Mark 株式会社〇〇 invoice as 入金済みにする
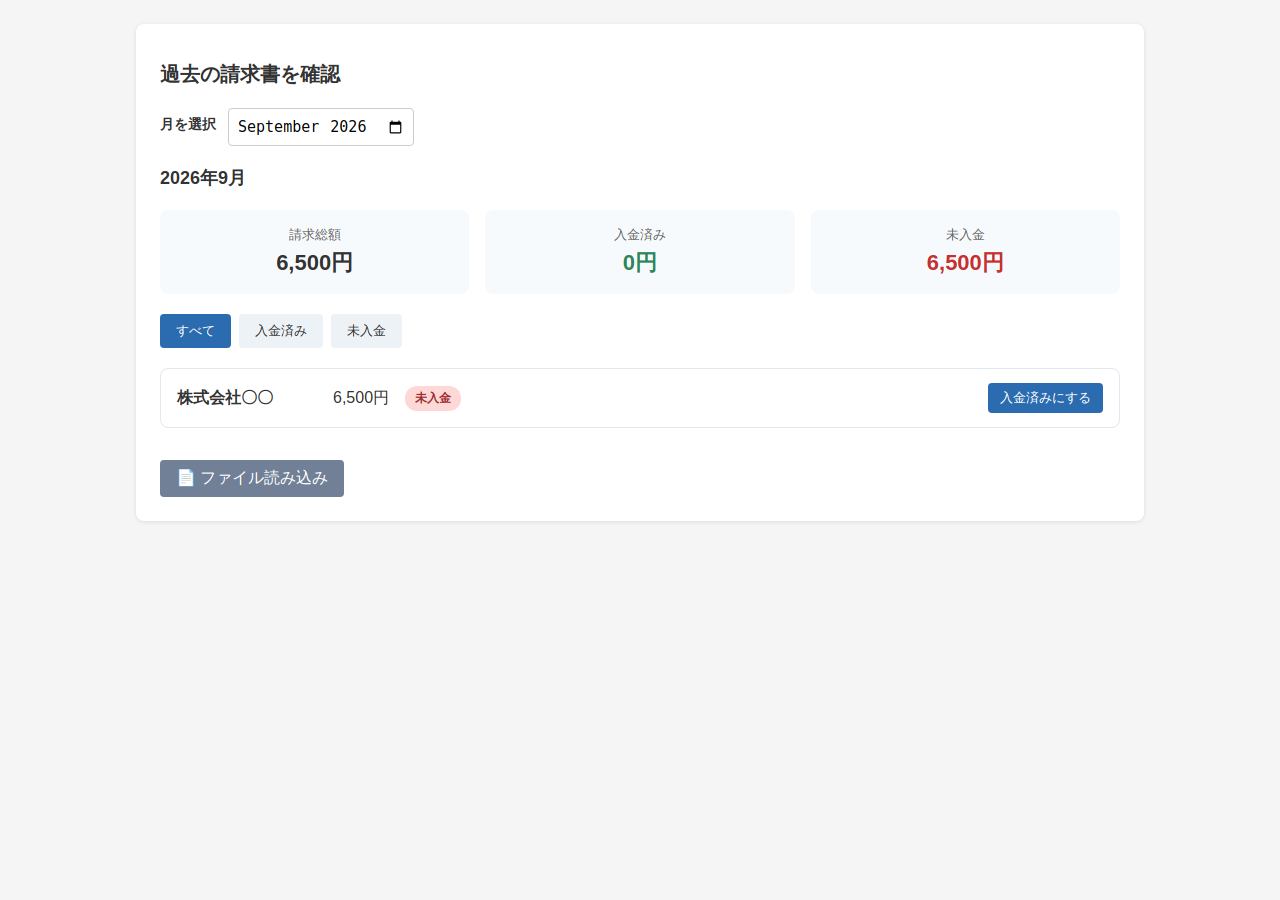The image size is (1280, 900). coord(1045,398)
